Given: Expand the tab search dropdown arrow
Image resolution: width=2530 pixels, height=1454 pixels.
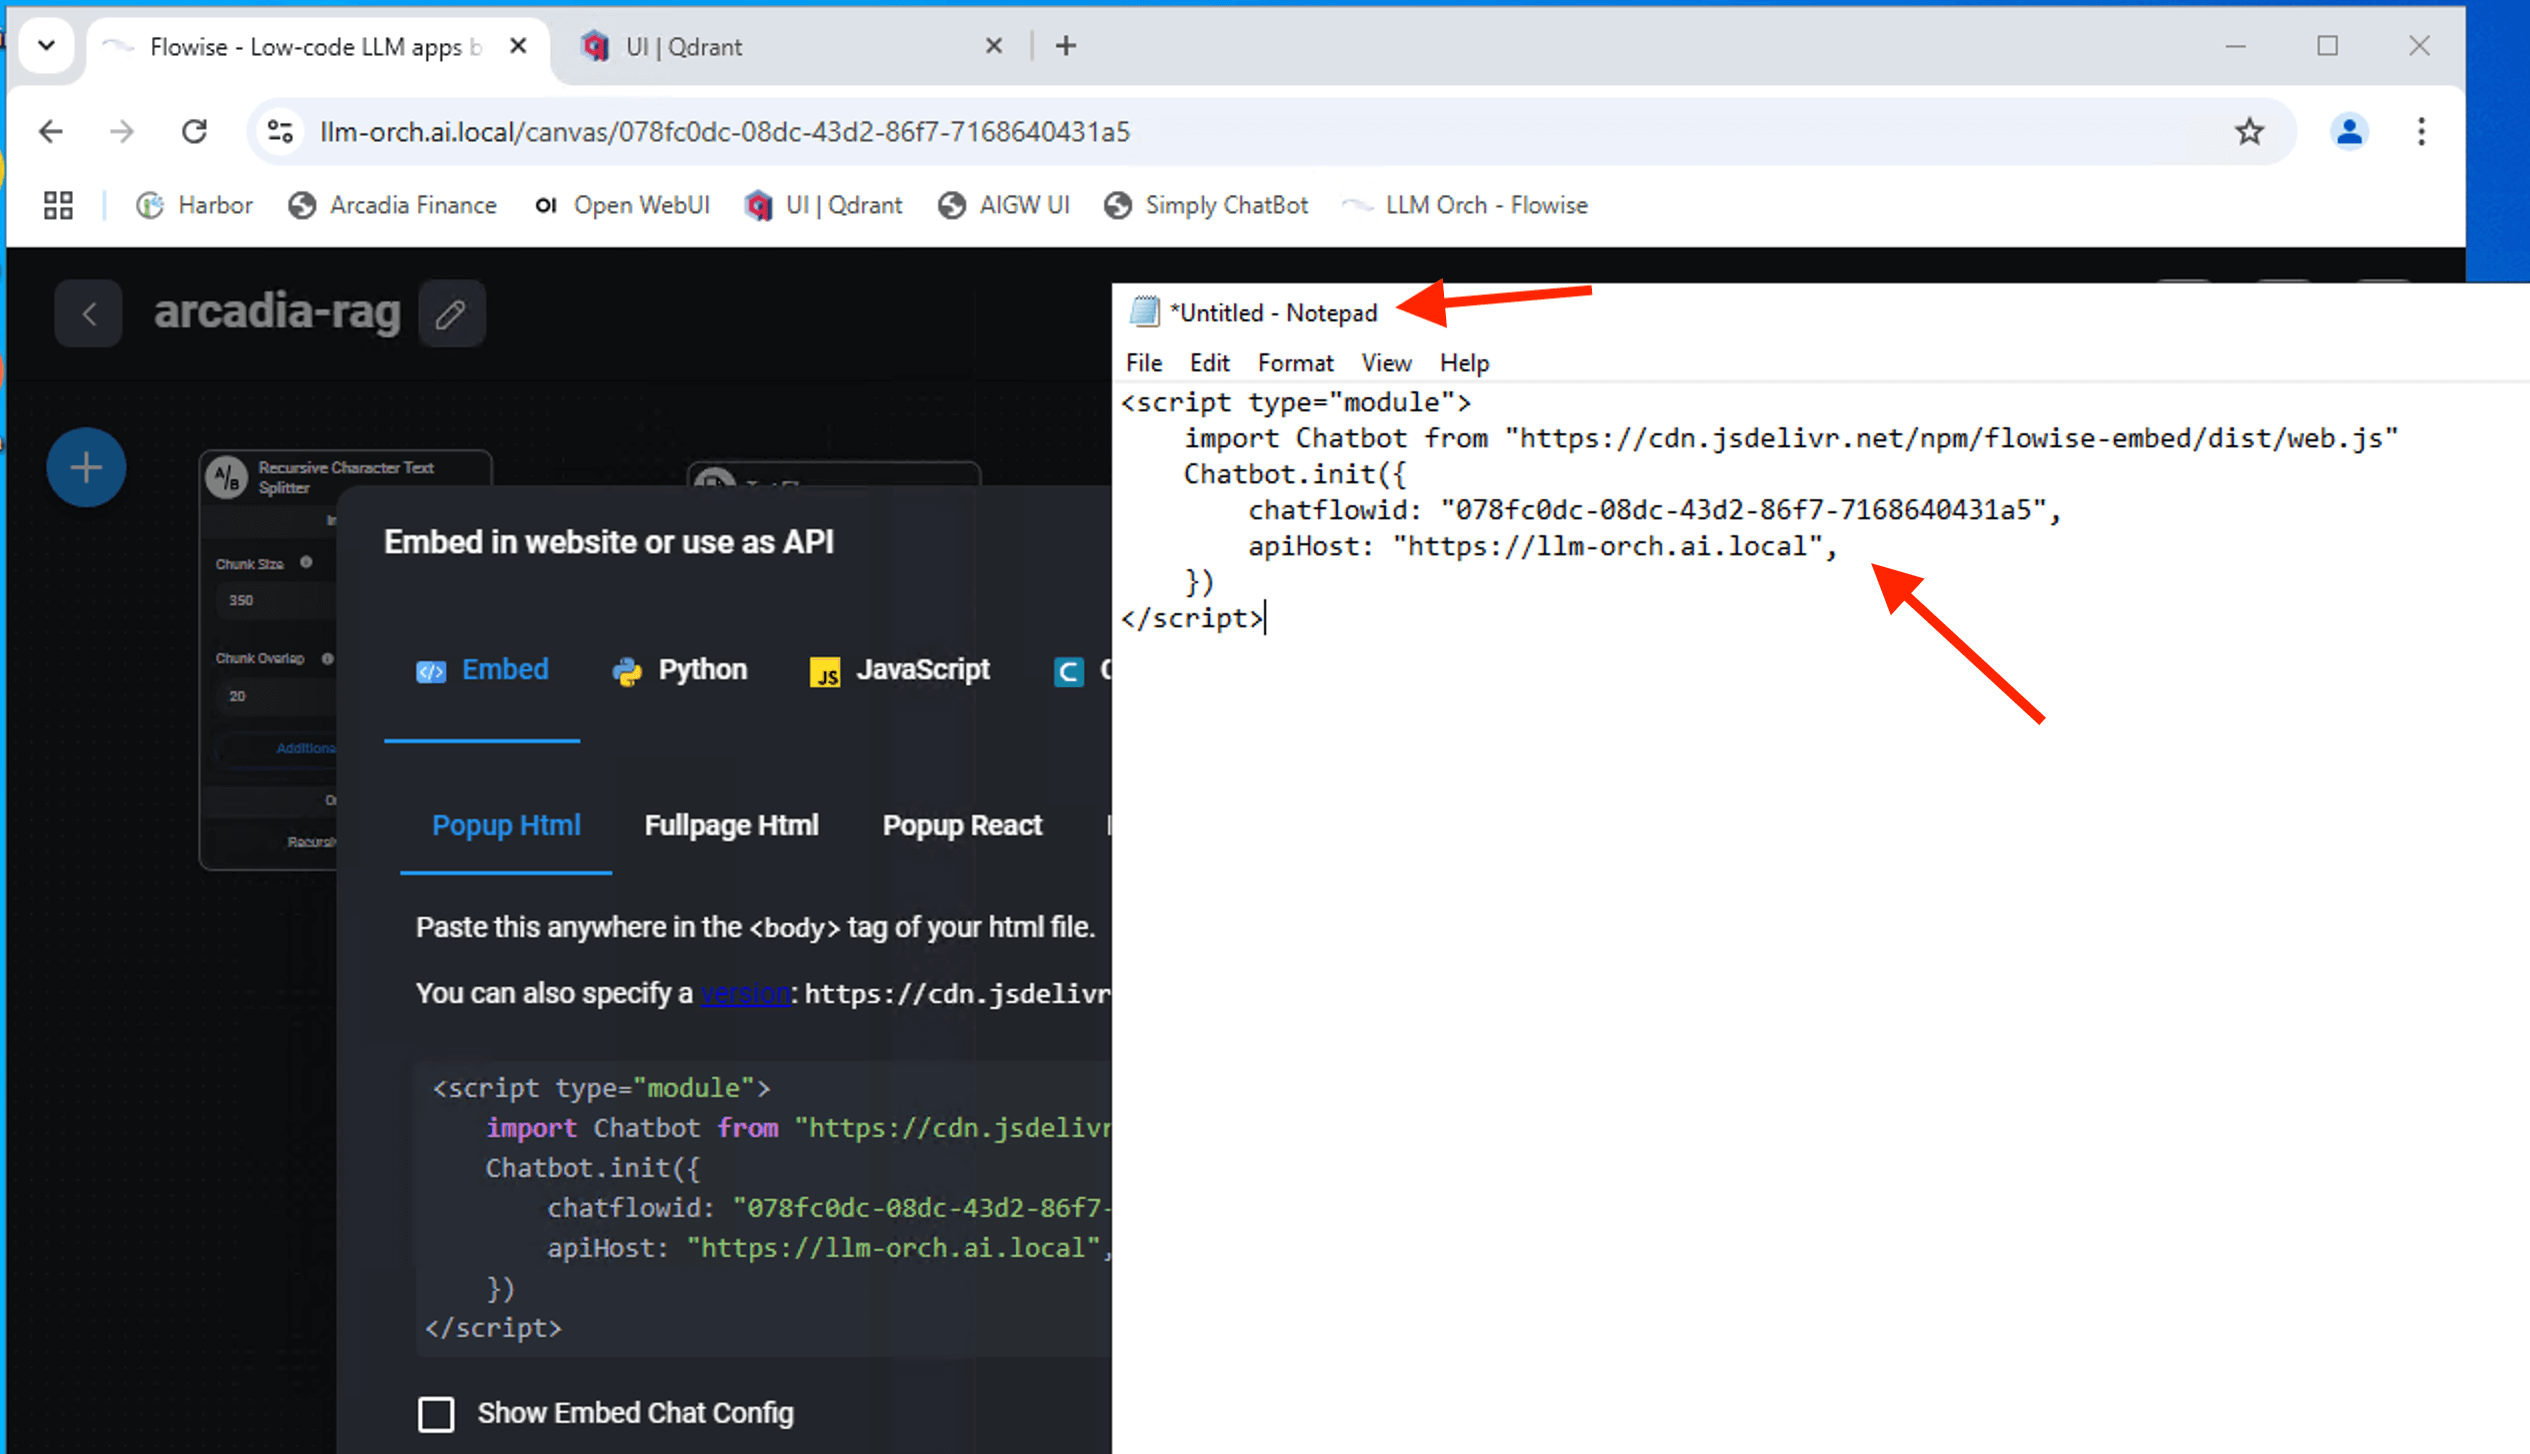Looking at the screenshot, I should point(46,45).
